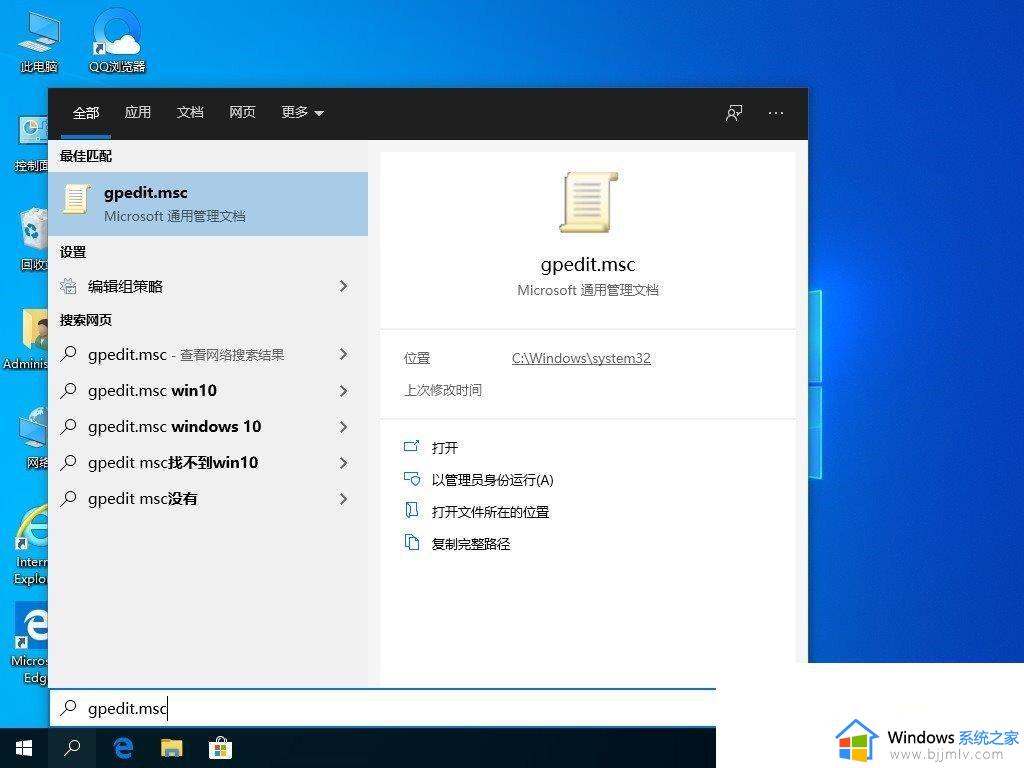Expand the gpedit.msc win10 suggestion arrow

(x=344, y=391)
